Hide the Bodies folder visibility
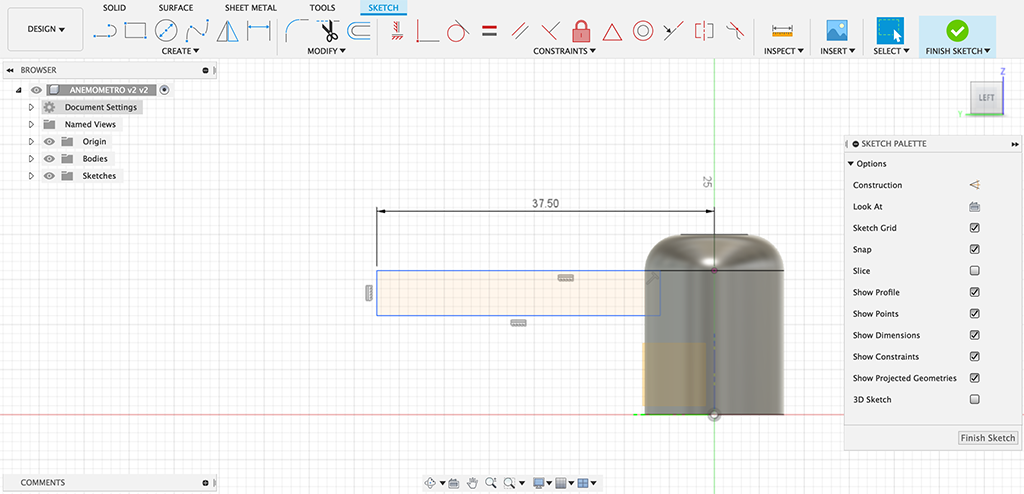The image size is (1024, 494). [49, 159]
